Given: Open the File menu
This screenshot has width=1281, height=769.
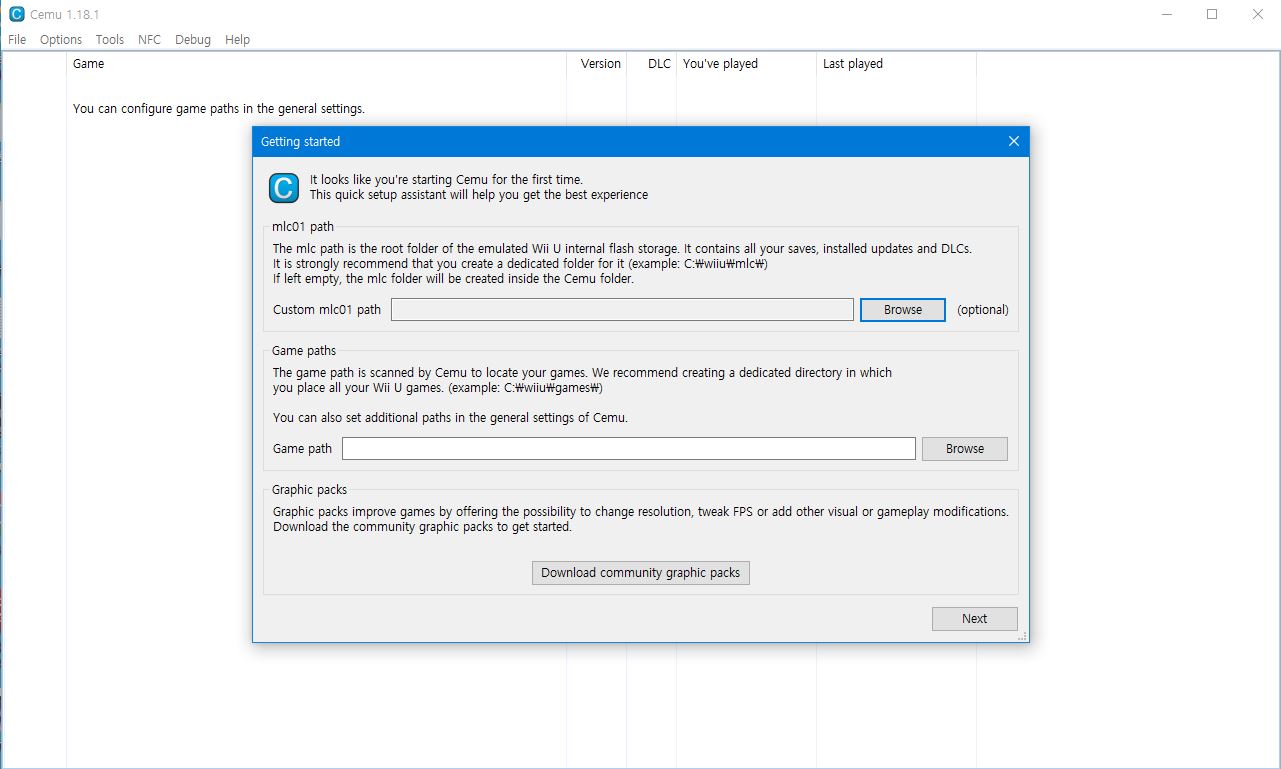Looking at the screenshot, I should [x=17, y=39].
